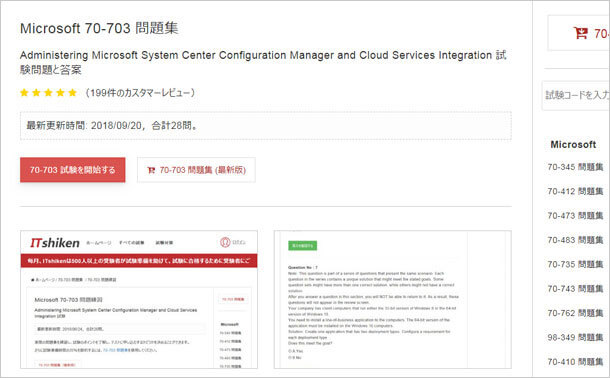Open the 70-473 問題集 sidebar link

[x=575, y=216]
